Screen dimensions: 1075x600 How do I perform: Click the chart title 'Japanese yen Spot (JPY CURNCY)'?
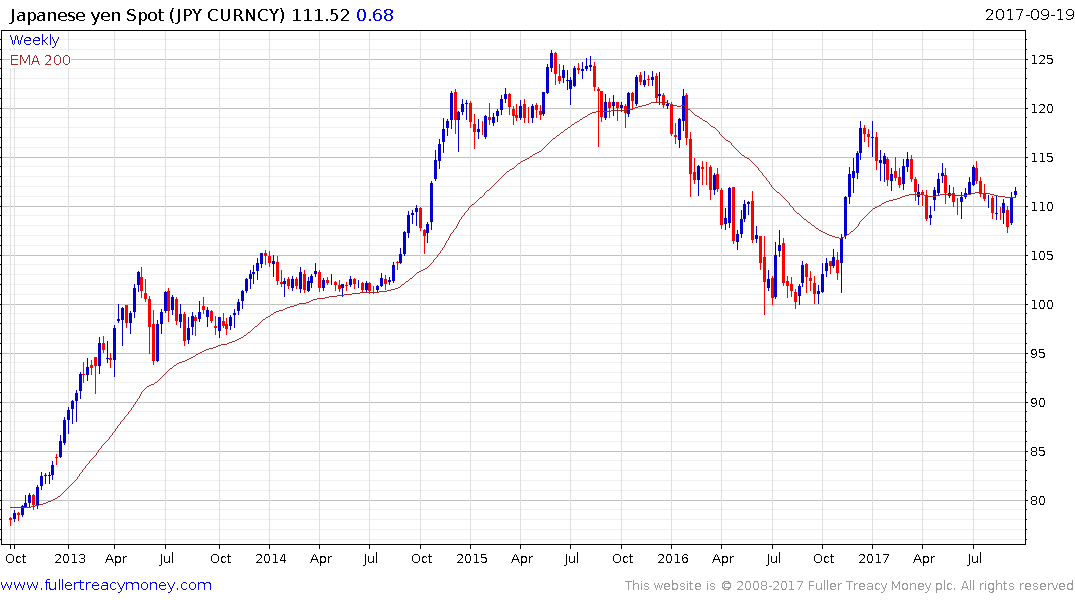[147, 15]
